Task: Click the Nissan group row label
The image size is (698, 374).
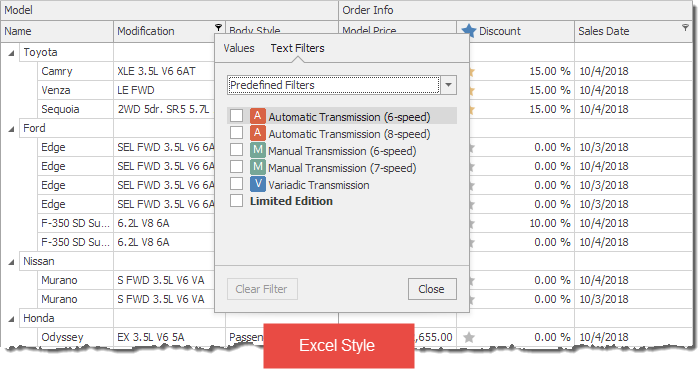Action: click(39, 261)
